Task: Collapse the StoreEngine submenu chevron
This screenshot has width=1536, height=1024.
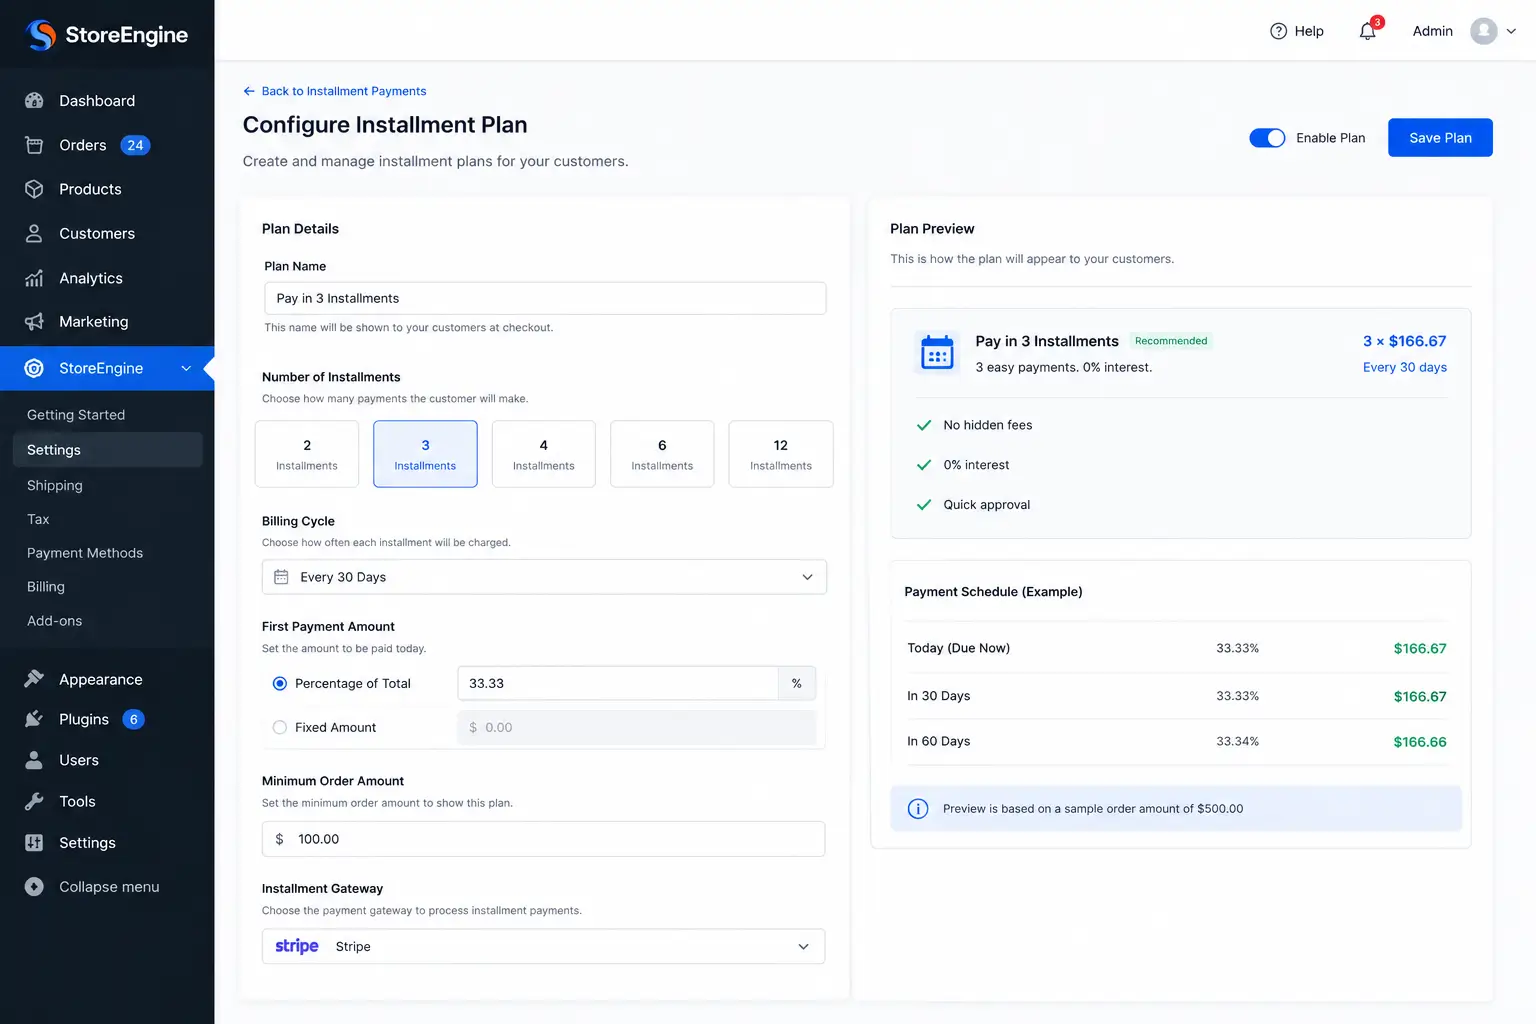Action: click(x=186, y=368)
